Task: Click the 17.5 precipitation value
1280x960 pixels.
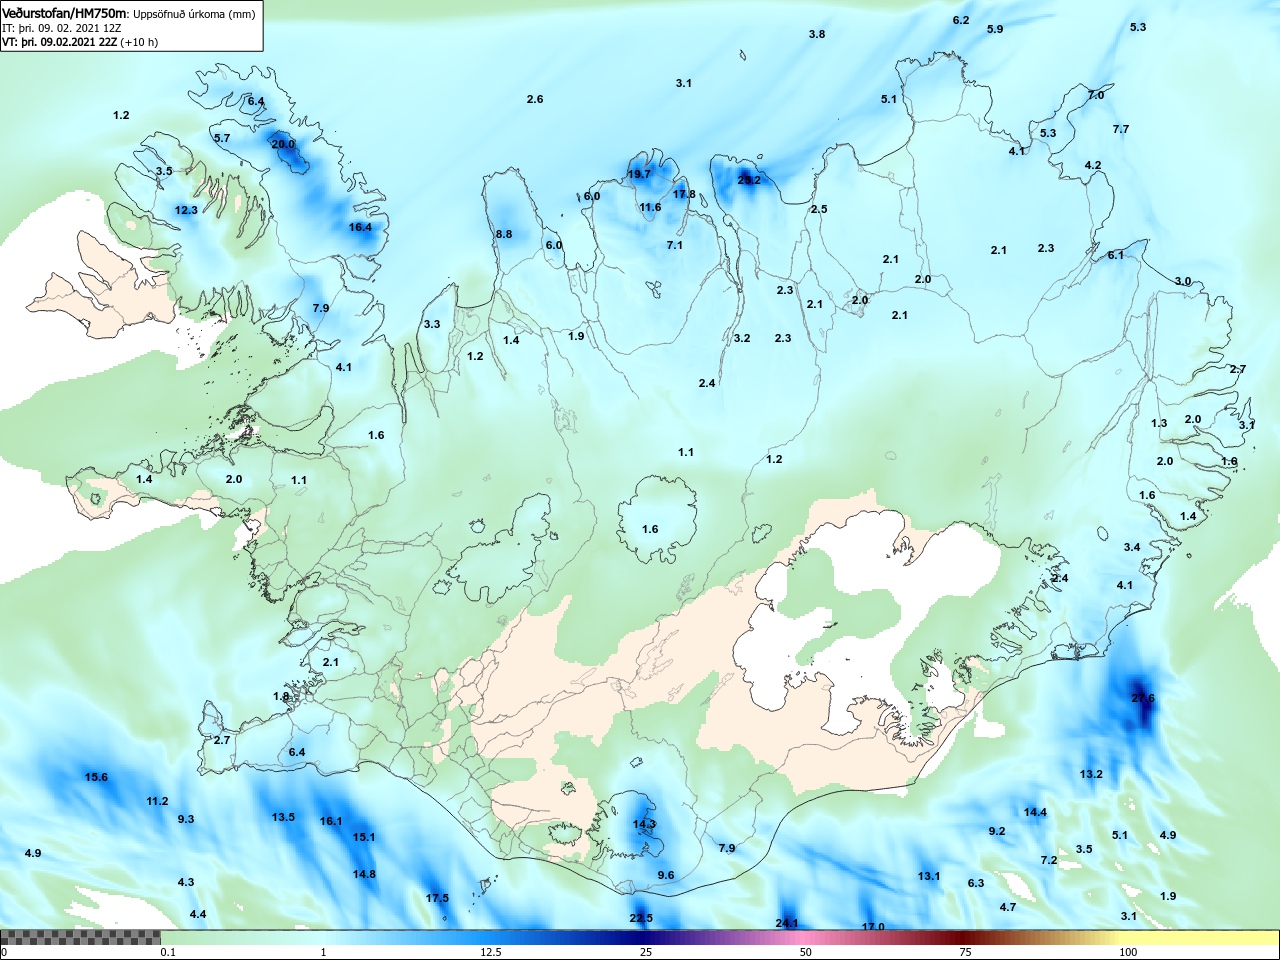Action: (x=437, y=898)
